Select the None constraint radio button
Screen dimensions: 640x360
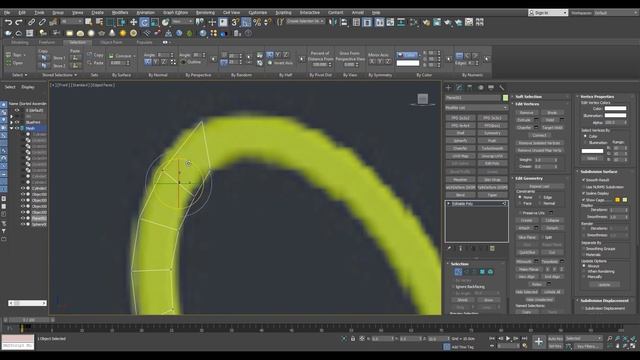point(520,197)
